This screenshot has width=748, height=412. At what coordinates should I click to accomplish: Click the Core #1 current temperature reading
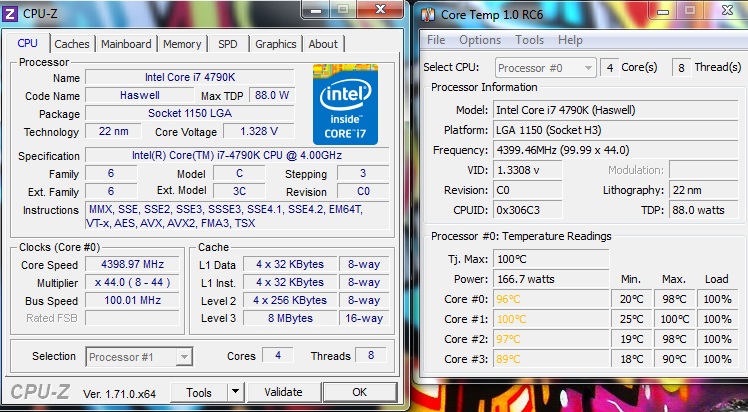click(x=551, y=319)
